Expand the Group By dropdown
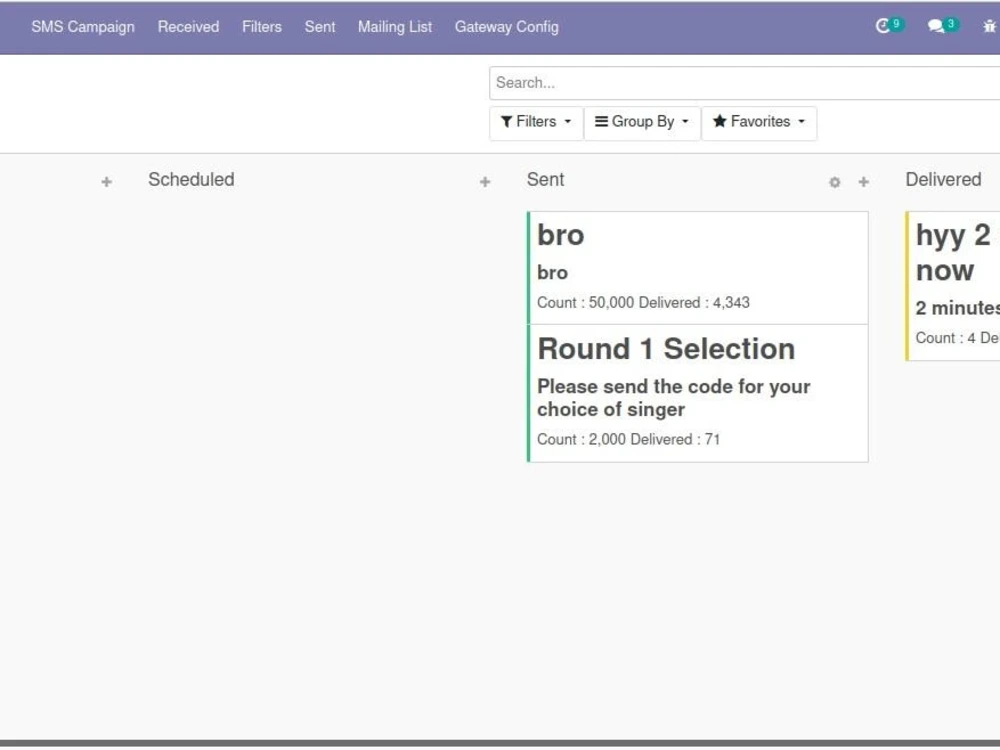Viewport: 1000px width, 750px height. 642,122
